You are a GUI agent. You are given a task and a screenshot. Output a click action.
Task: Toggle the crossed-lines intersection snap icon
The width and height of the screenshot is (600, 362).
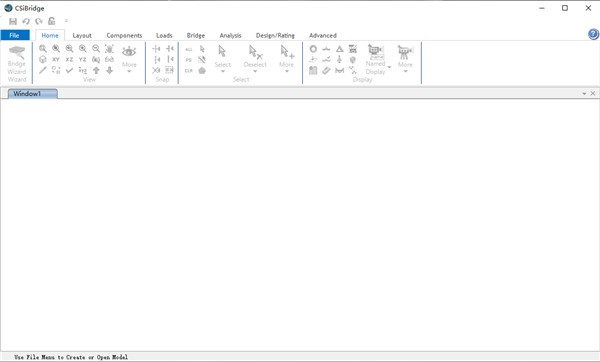pos(157,70)
